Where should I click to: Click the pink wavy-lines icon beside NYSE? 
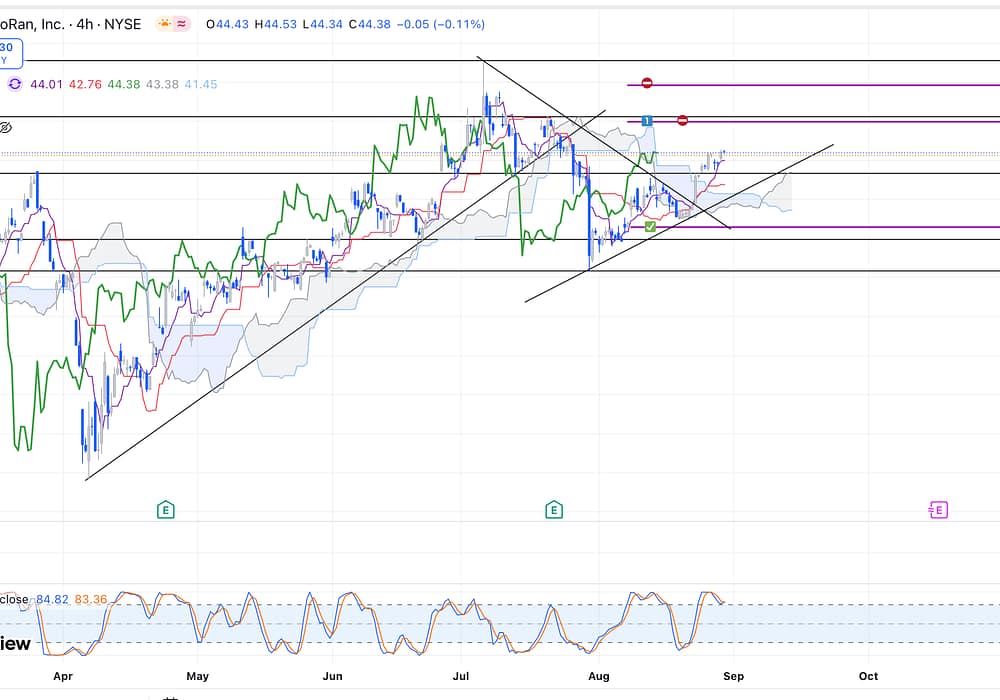click(184, 23)
